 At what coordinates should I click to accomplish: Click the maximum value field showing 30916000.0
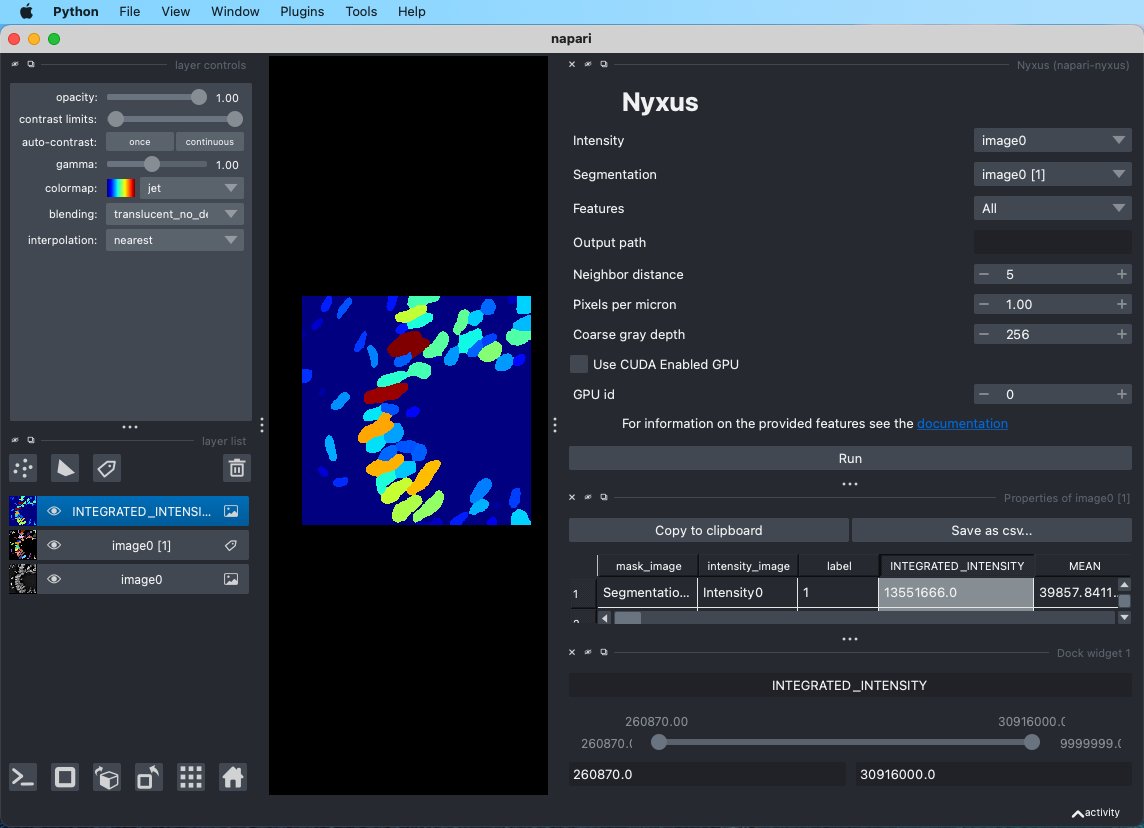coord(993,774)
